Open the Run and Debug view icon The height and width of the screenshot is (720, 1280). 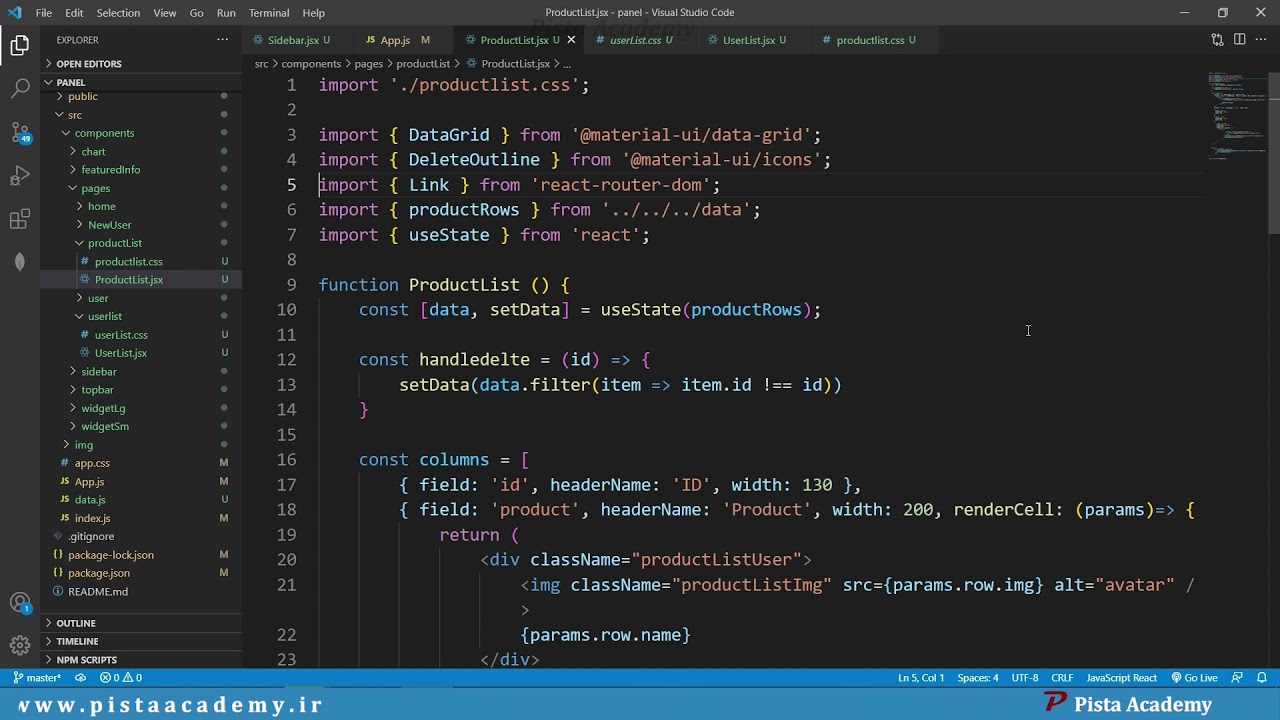20,176
